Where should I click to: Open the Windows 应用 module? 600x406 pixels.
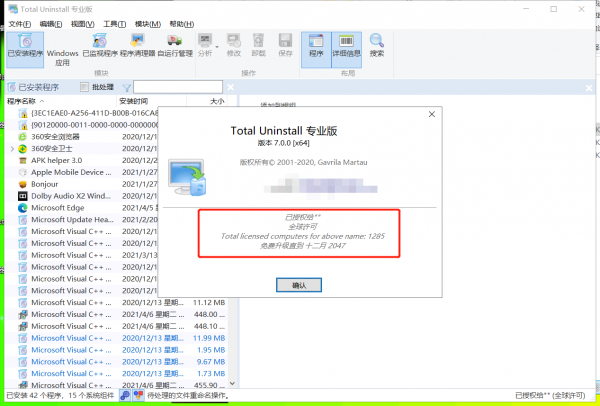(62, 50)
